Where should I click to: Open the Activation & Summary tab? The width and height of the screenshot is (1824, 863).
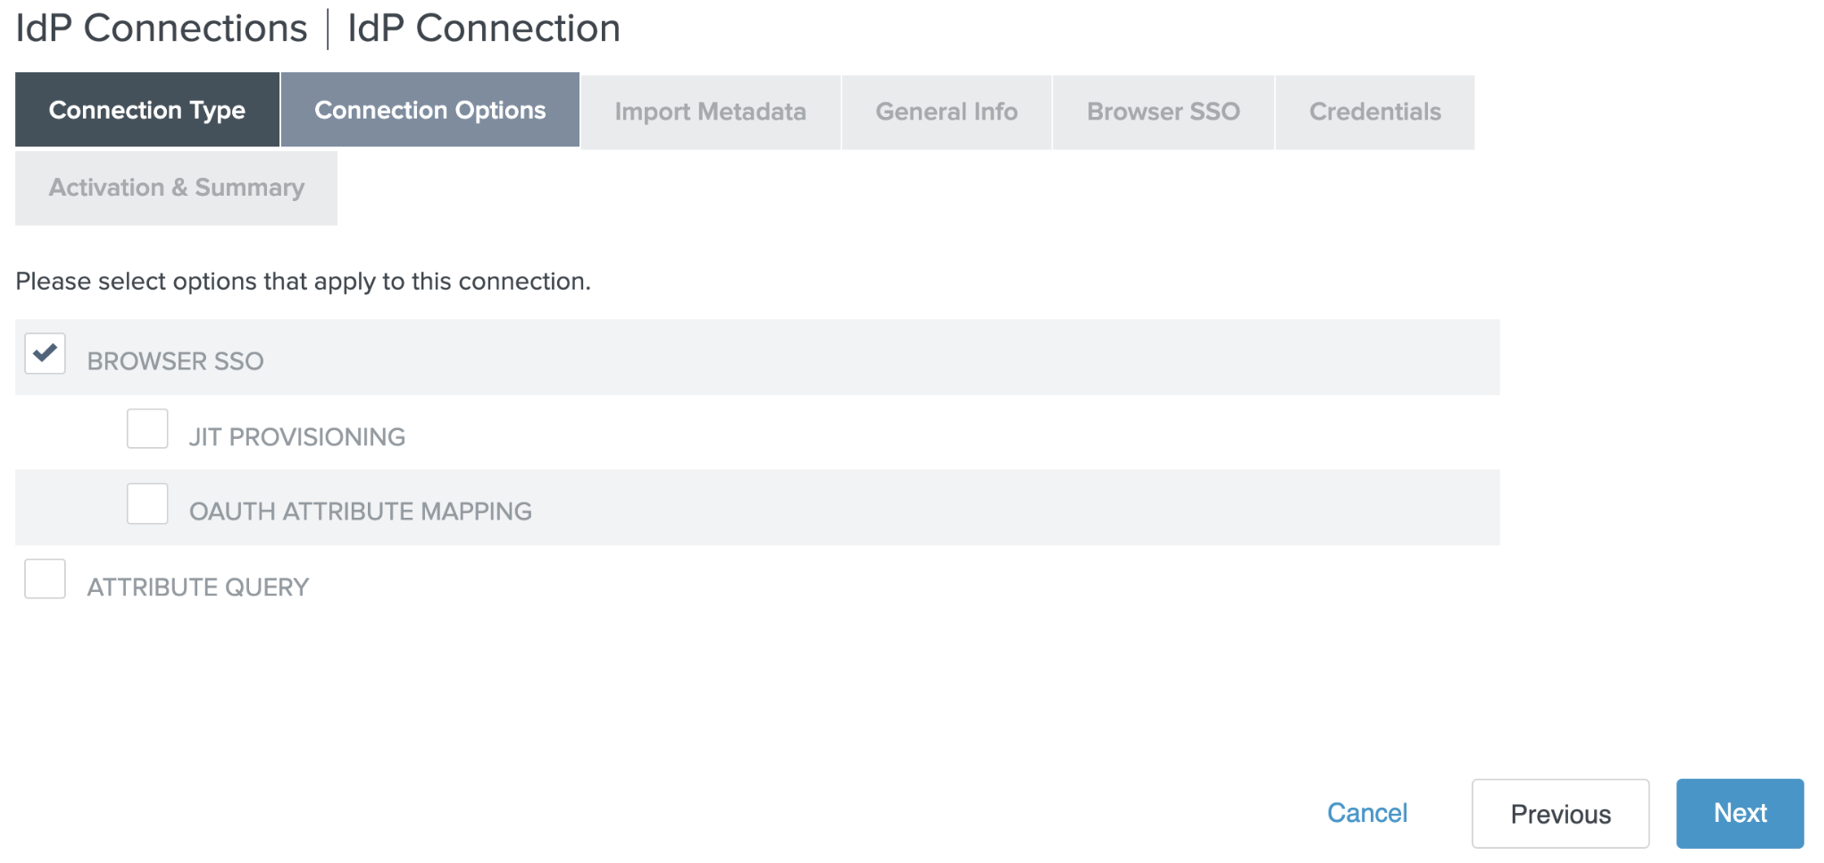click(x=176, y=188)
